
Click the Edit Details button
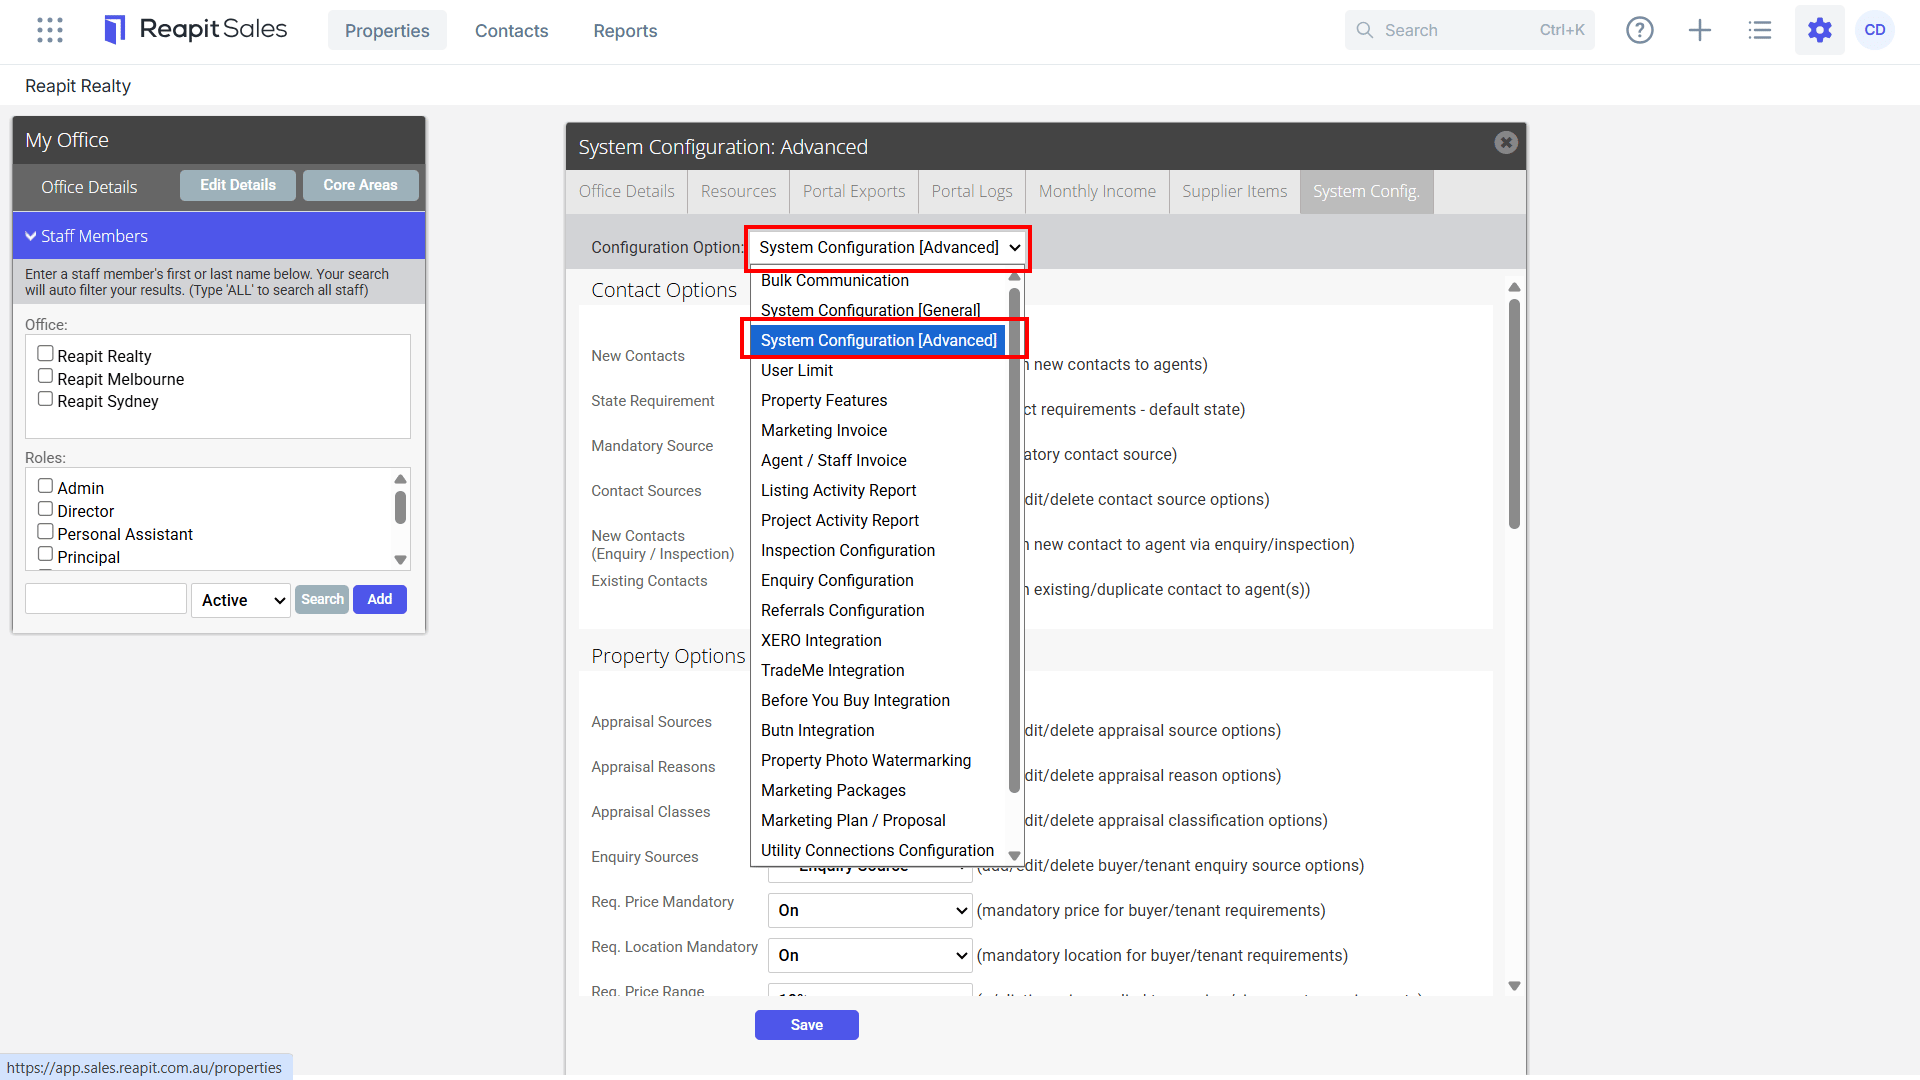tap(238, 185)
